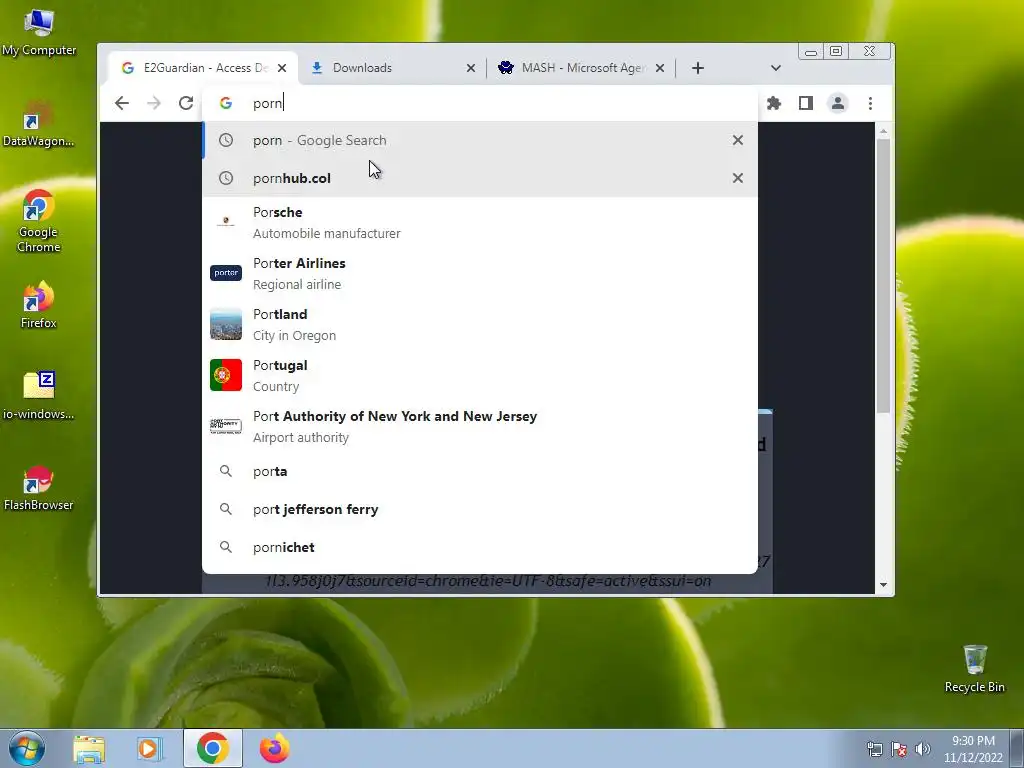Close the E2Guardian tab
The image size is (1024, 768).
pyautogui.click(x=281, y=68)
